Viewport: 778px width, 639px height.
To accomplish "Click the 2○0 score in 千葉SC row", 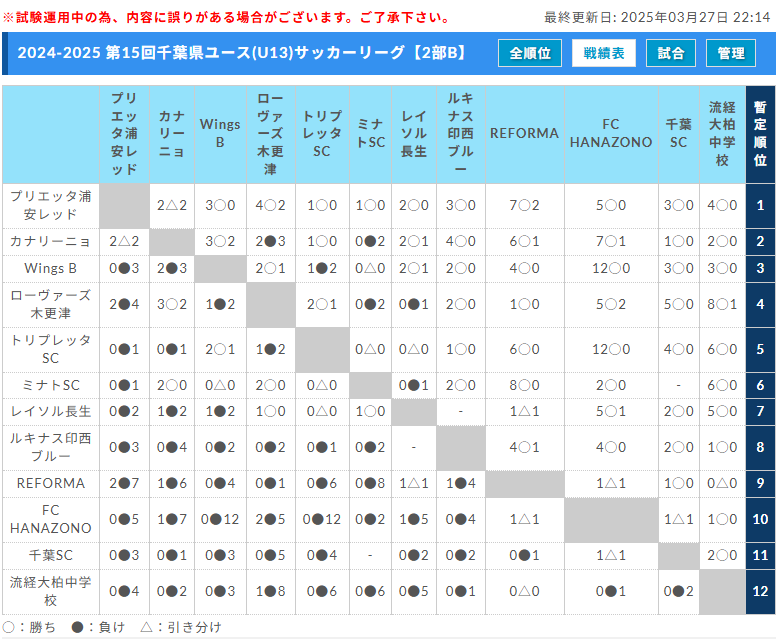I will tap(722, 556).
